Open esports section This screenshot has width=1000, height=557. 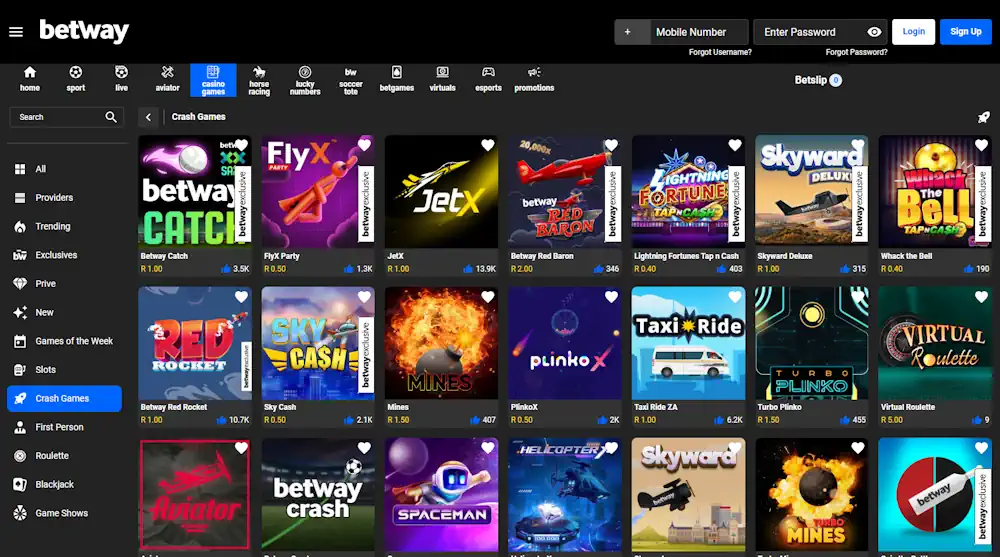point(488,79)
